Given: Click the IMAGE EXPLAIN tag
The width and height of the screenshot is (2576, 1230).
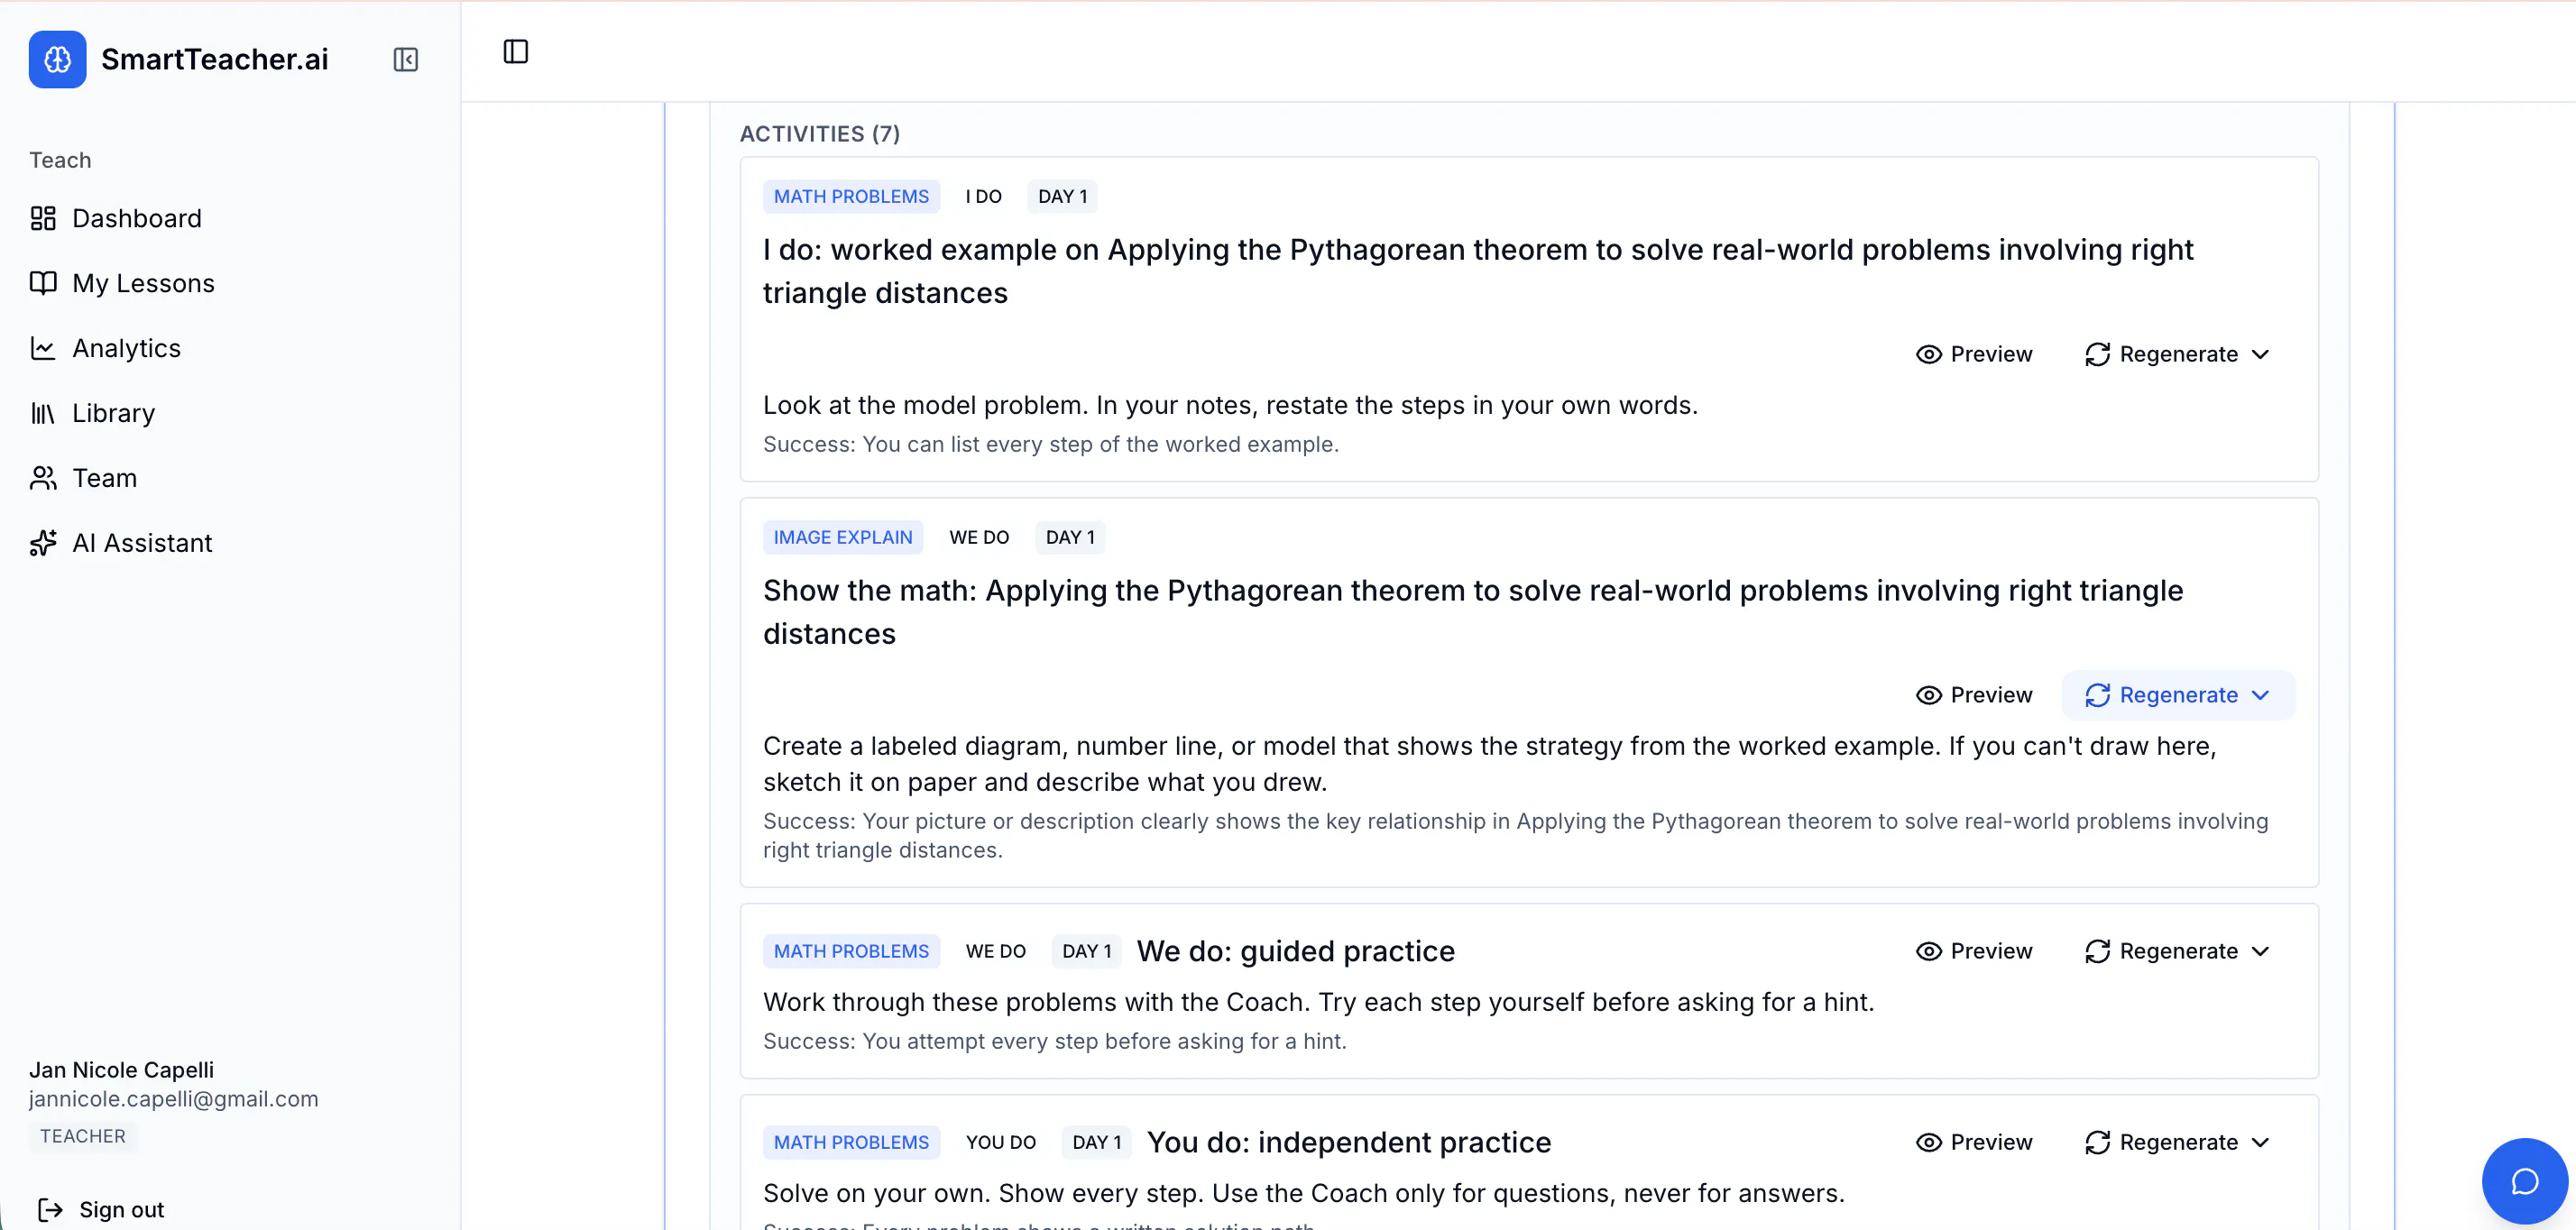Looking at the screenshot, I should (842, 537).
